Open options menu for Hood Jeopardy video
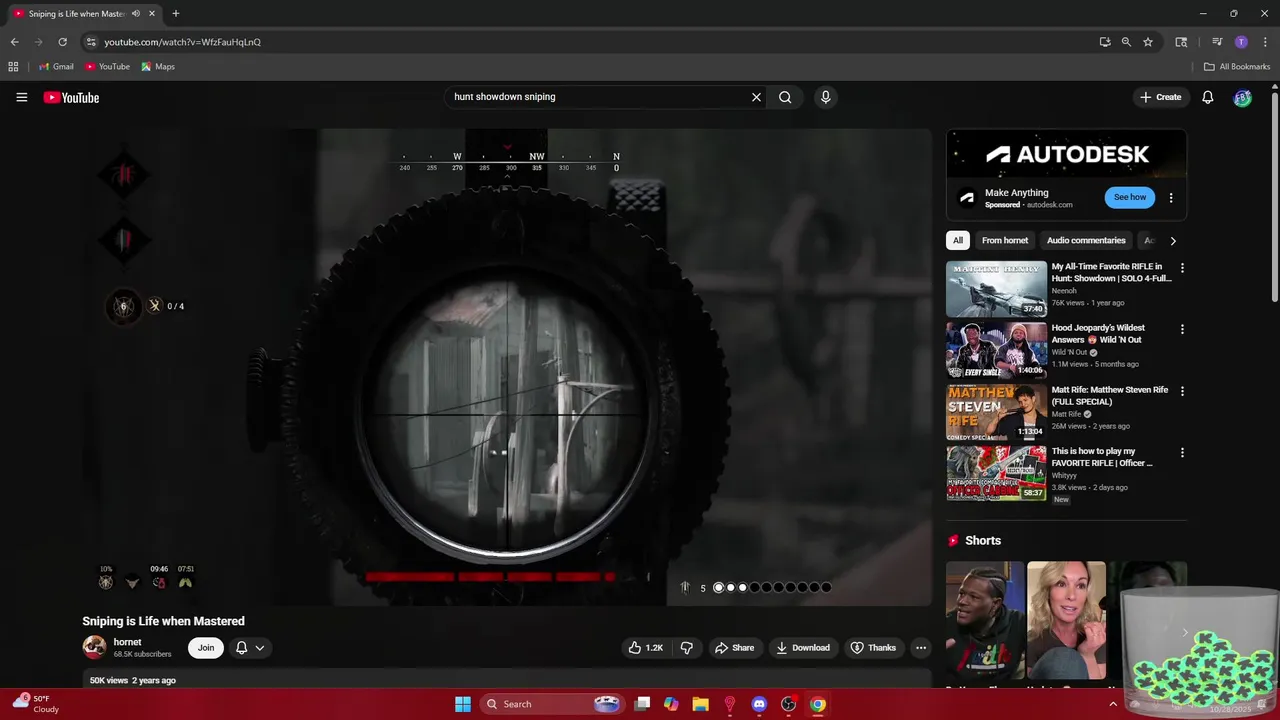This screenshot has width=1280, height=720. coord(1182,329)
